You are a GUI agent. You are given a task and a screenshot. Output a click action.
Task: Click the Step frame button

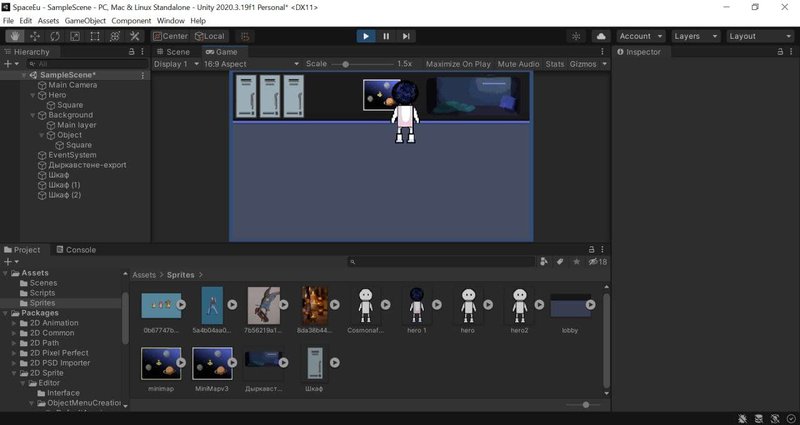pos(406,36)
